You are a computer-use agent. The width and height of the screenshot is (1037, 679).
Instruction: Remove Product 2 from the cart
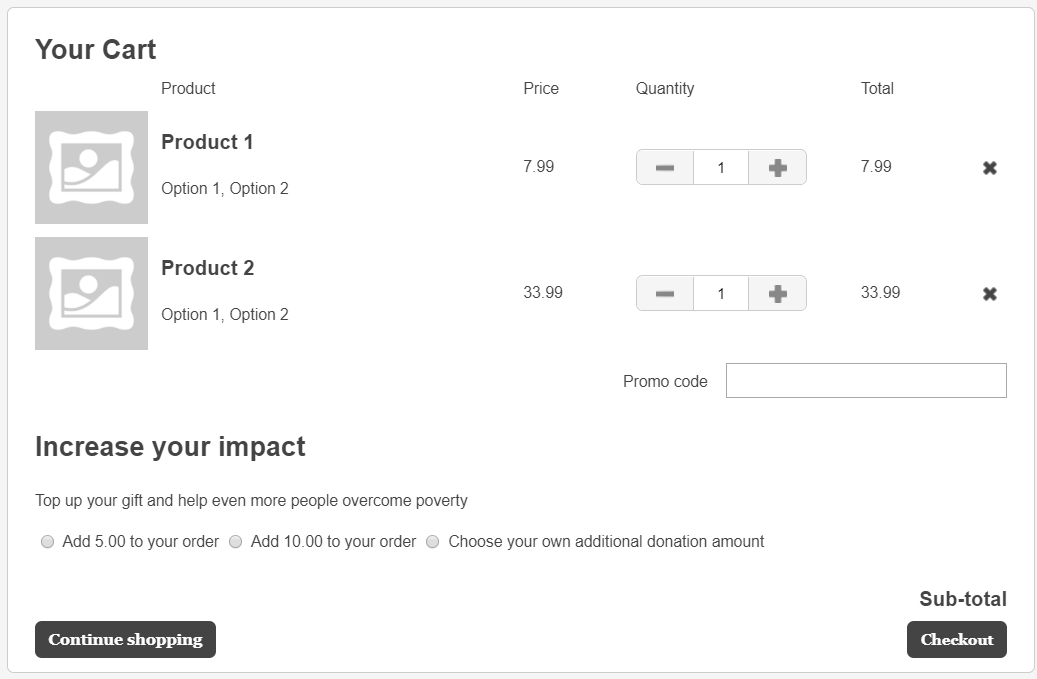pyautogui.click(x=989, y=294)
